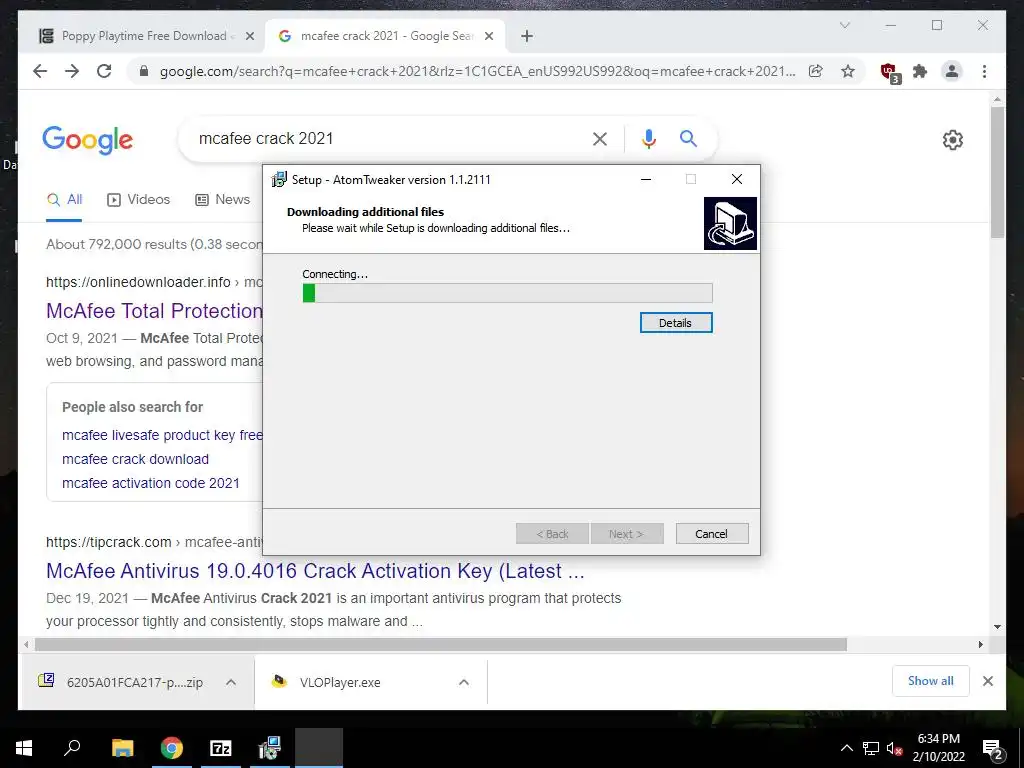
Task: Open McAfee Total Protection result link
Action: click(x=155, y=311)
